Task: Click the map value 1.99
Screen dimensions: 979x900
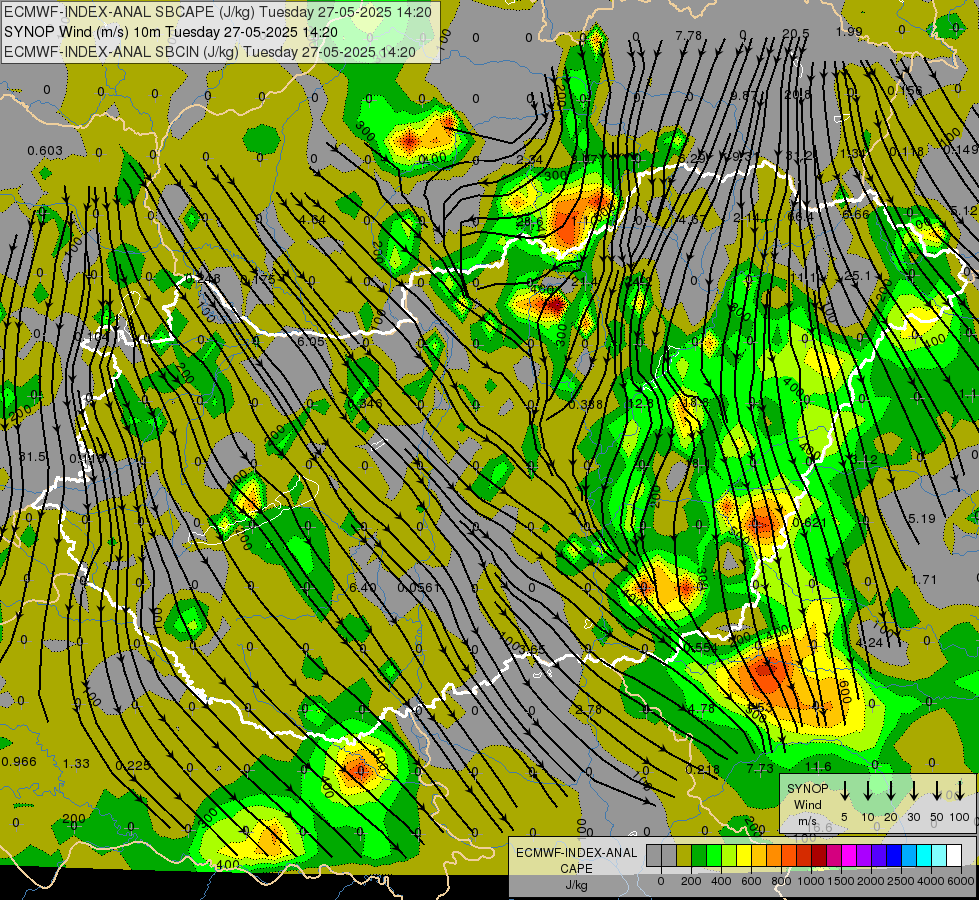Action: pos(849,31)
